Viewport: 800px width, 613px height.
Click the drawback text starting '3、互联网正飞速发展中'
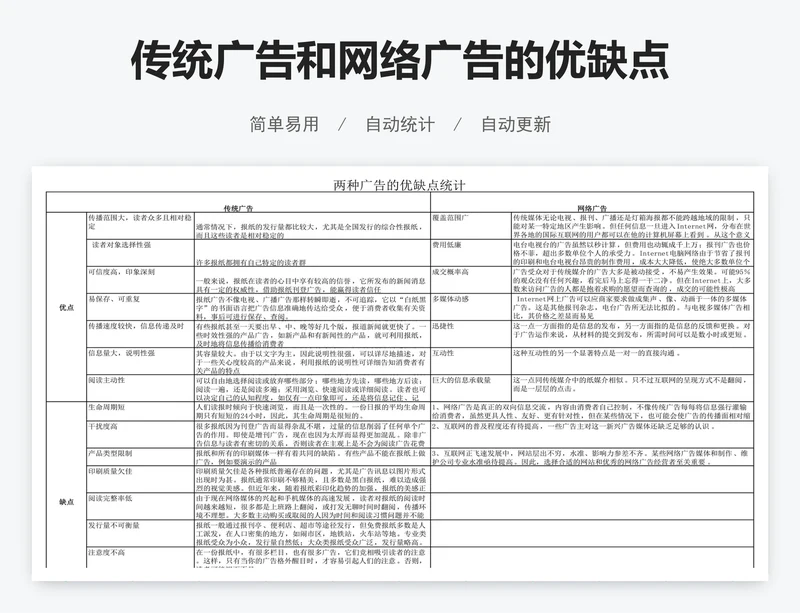(x=590, y=457)
